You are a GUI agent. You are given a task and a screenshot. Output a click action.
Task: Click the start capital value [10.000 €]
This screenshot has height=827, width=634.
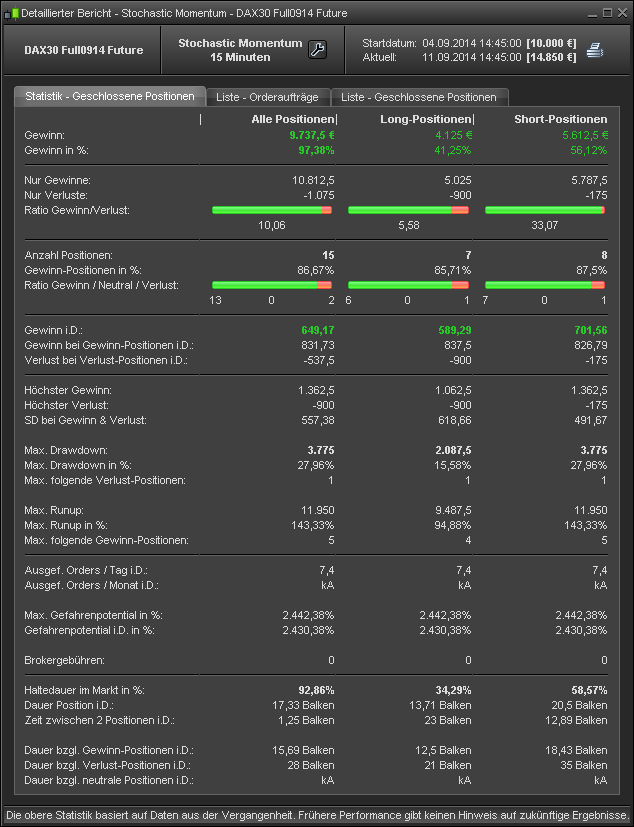point(551,43)
